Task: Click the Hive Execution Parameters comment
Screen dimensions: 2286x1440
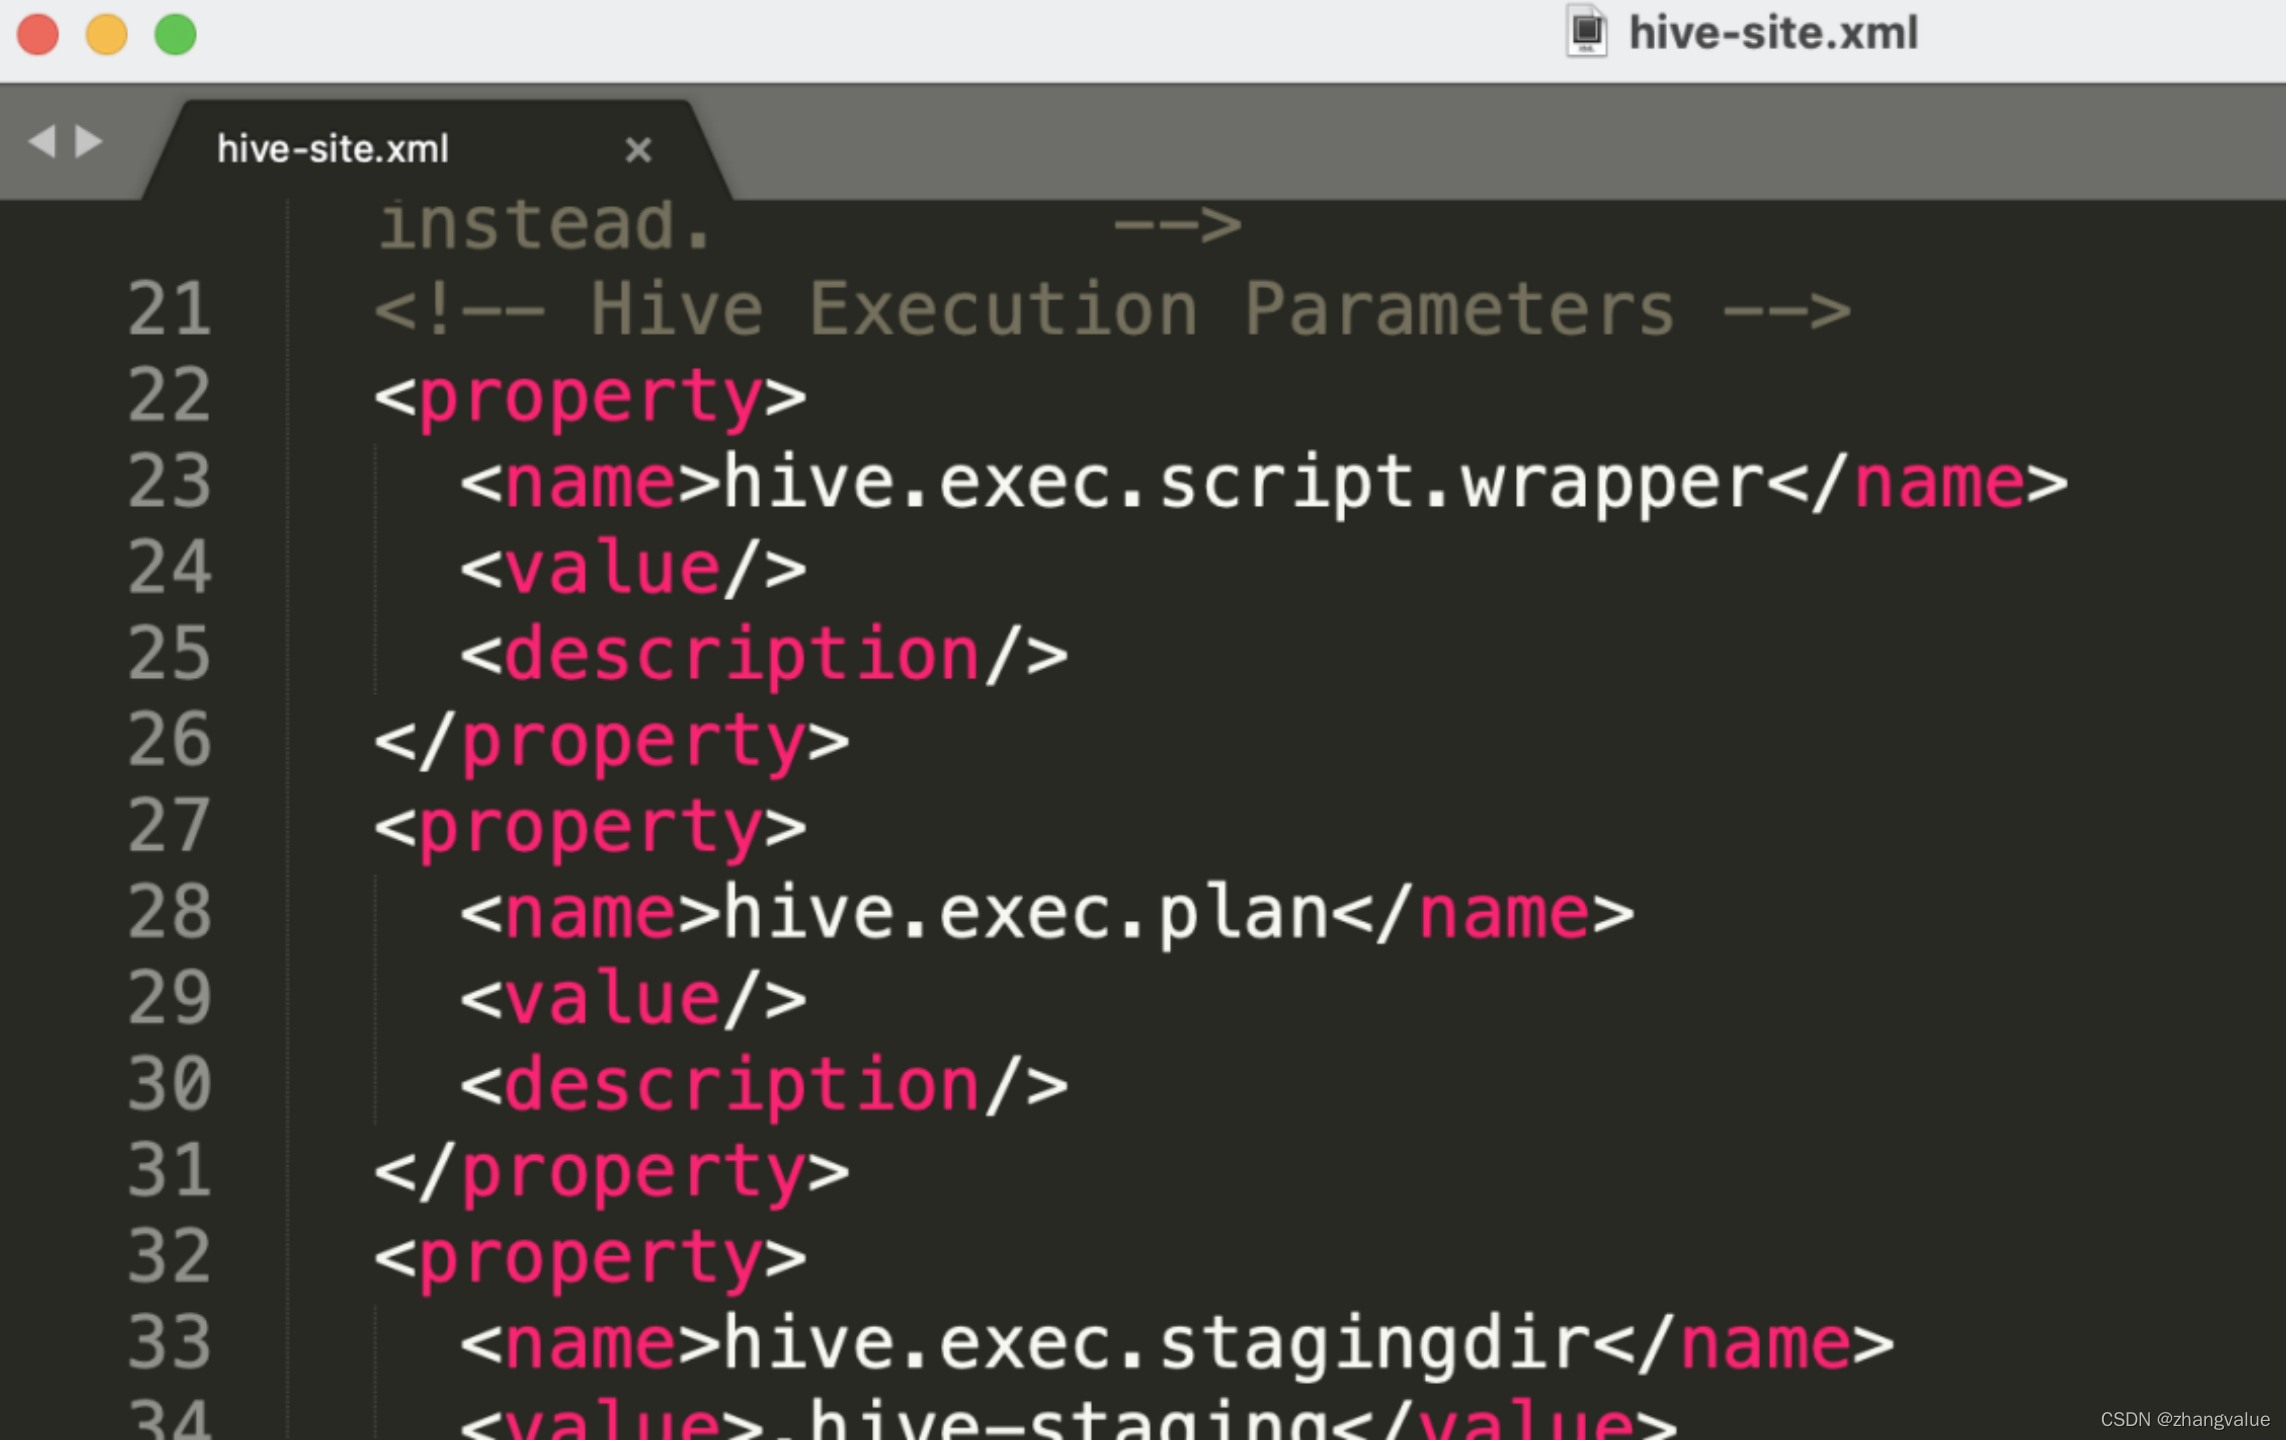Action: click(x=1112, y=310)
